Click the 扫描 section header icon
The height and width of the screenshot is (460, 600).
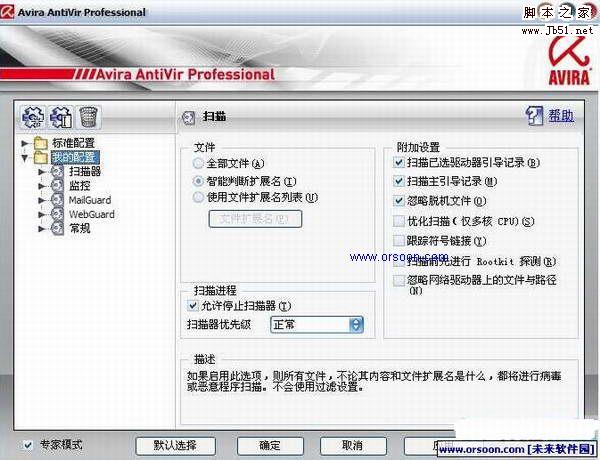click(189, 117)
